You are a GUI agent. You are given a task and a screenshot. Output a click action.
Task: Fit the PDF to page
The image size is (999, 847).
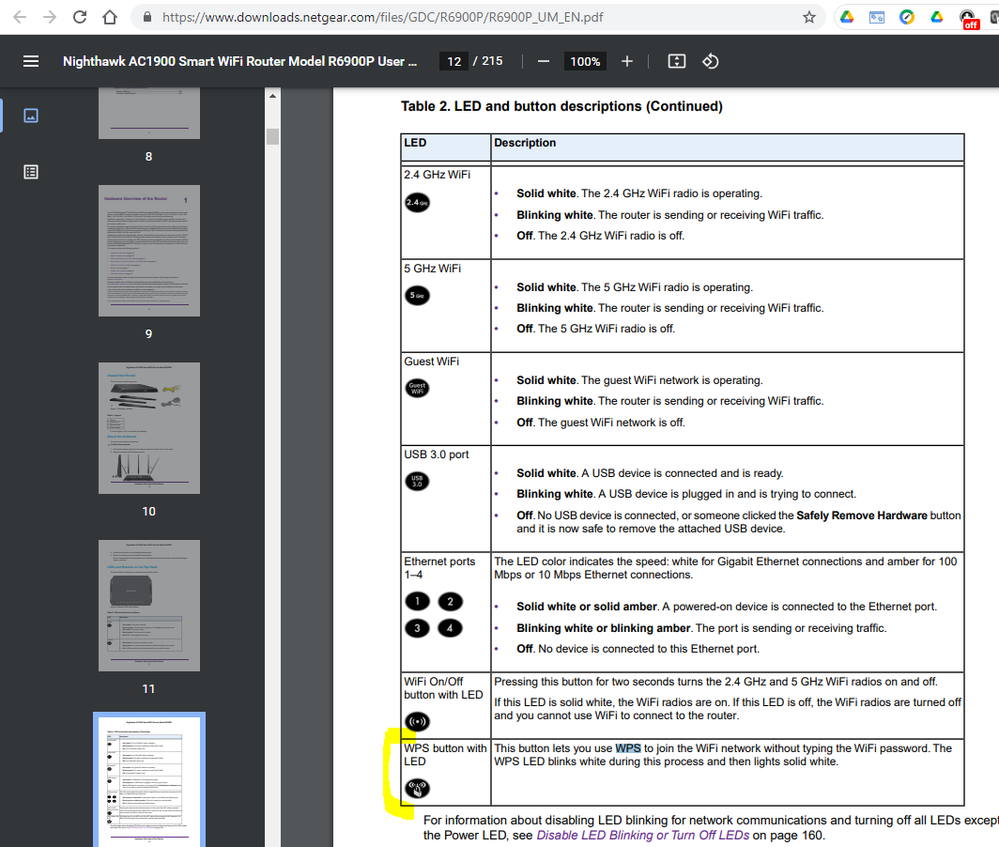[x=677, y=61]
